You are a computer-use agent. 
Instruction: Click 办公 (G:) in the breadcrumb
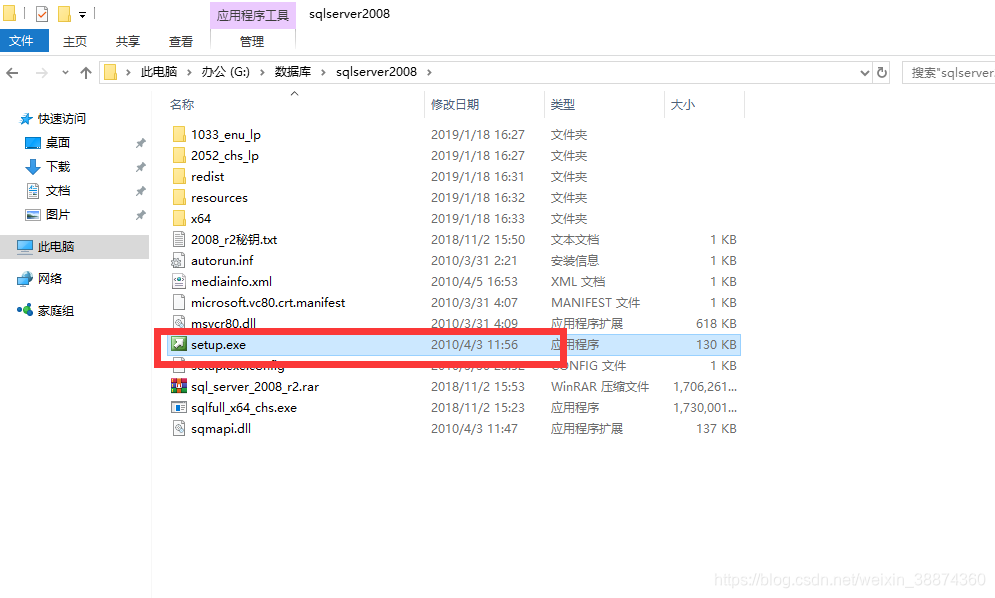[226, 72]
